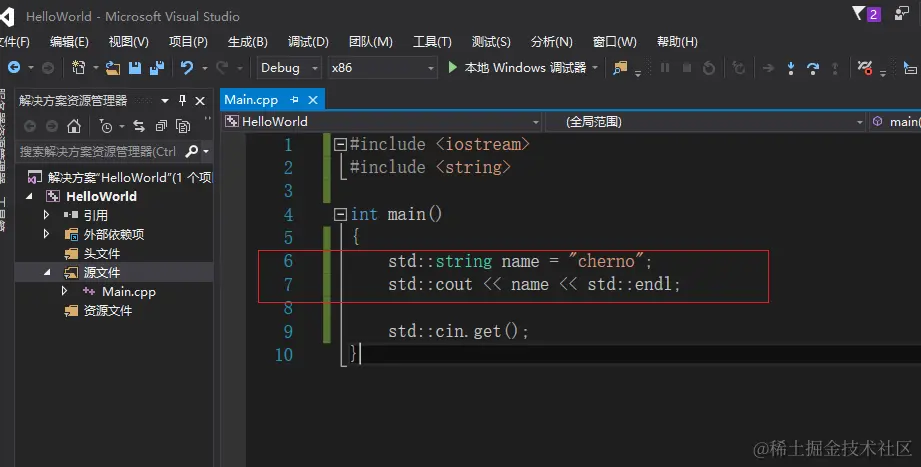This screenshot has width=921, height=467.
Task: Open the 工具(T) menu
Action: pyautogui.click(x=432, y=42)
